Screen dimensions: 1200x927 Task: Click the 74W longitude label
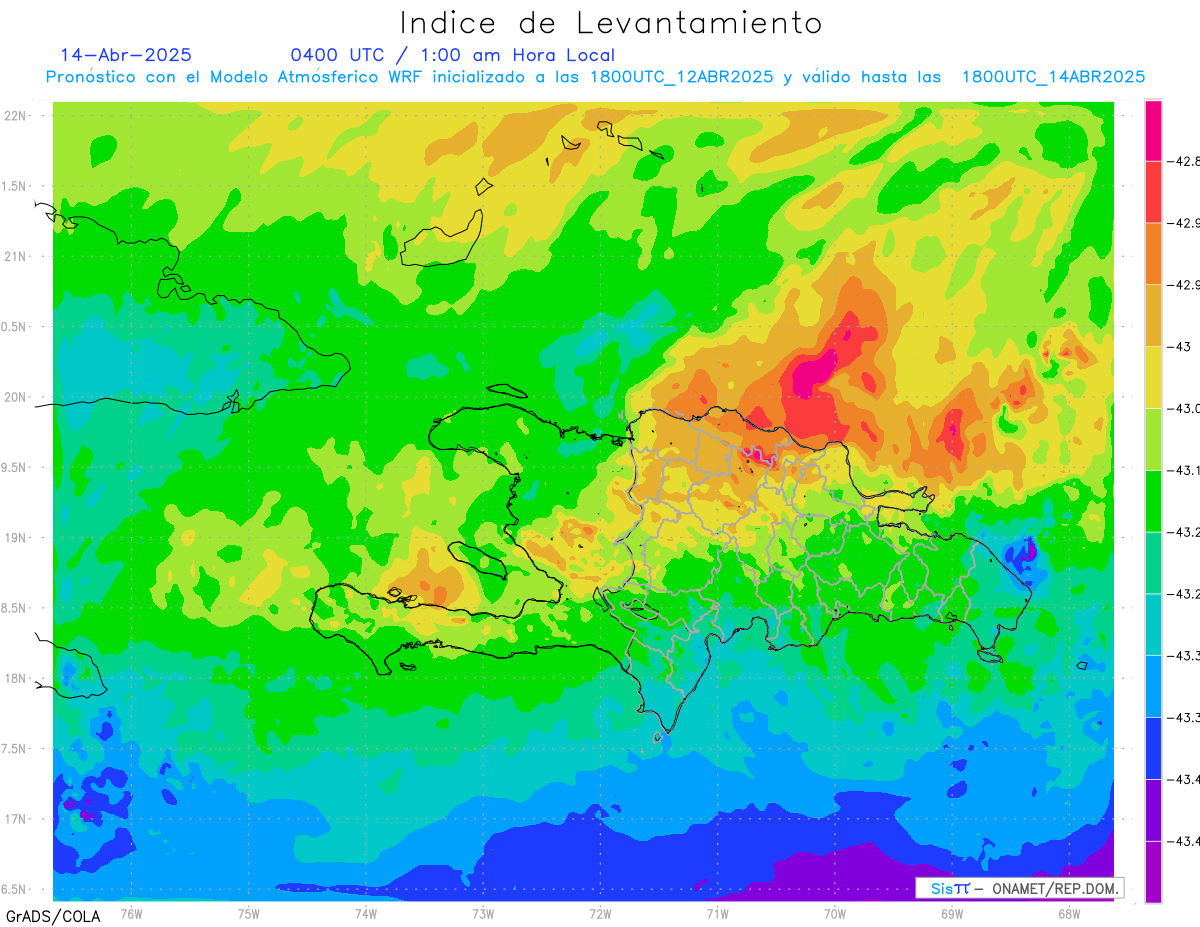click(x=366, y=914)
